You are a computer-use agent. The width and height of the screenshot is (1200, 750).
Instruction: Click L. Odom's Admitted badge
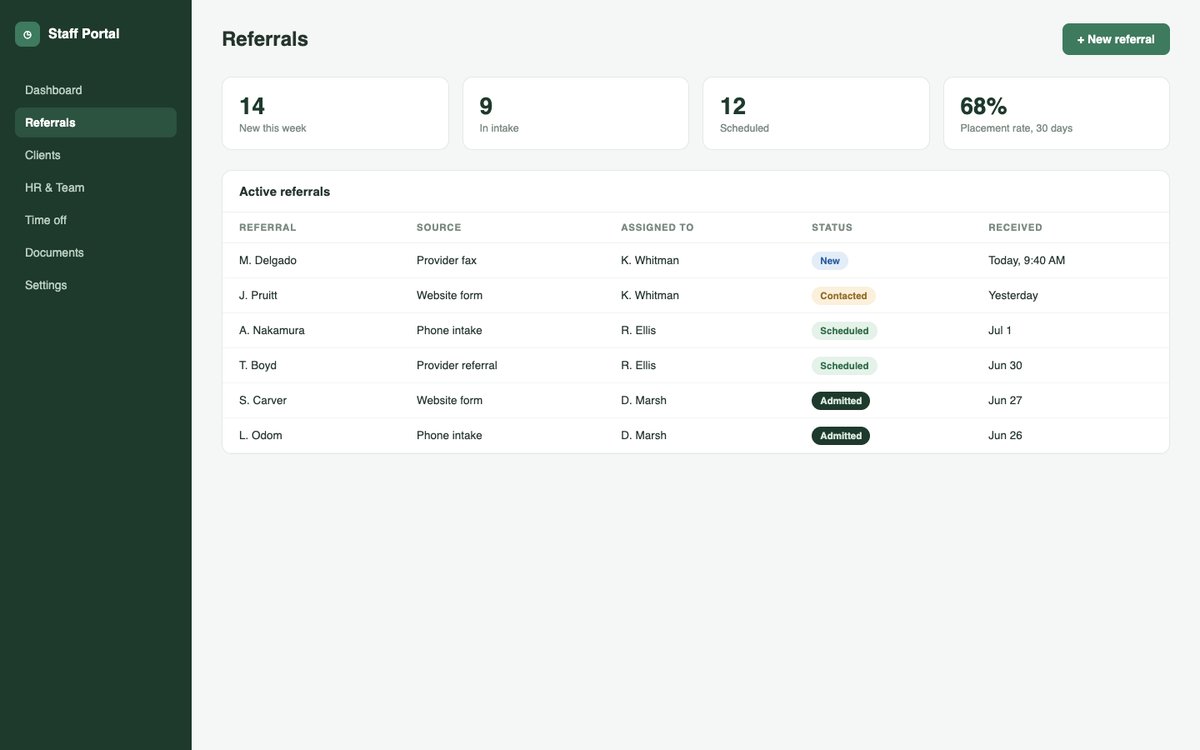click(x=841, y=436)
